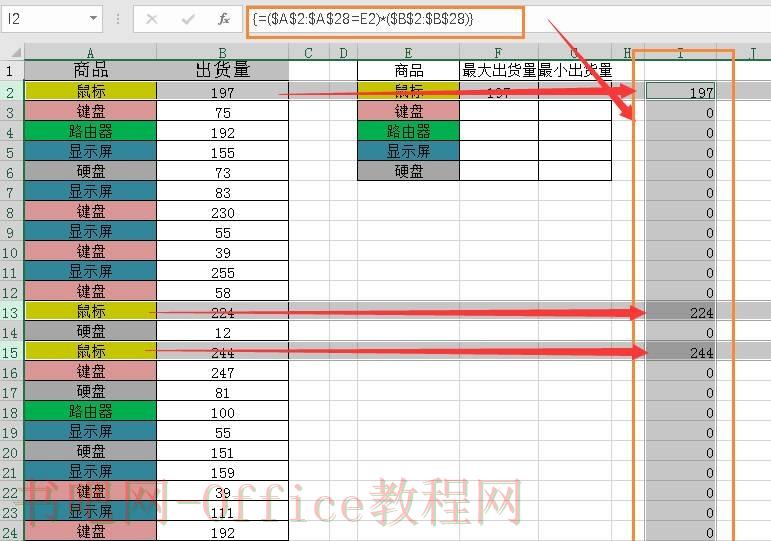Select column C header

308,52
